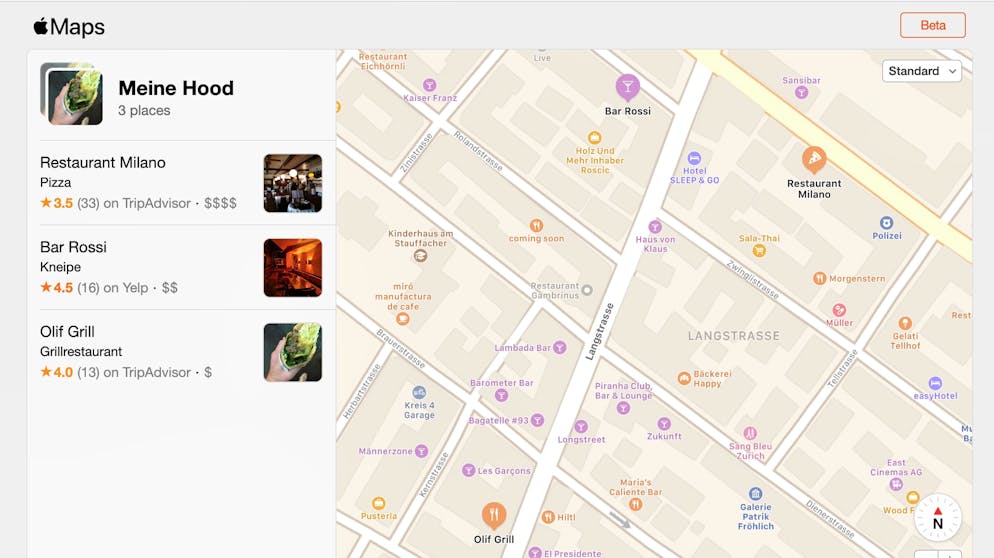Select the coming soon restaurant marker
Image resolution: width=994 pixels, height=558 pixels.
[536, 225]
